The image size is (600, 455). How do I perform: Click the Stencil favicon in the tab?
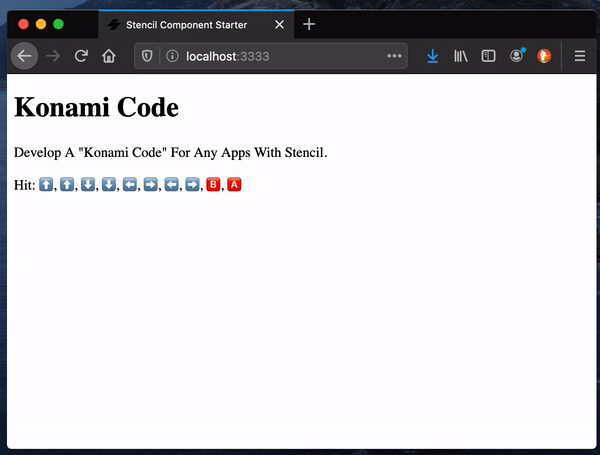coord(114,25)
